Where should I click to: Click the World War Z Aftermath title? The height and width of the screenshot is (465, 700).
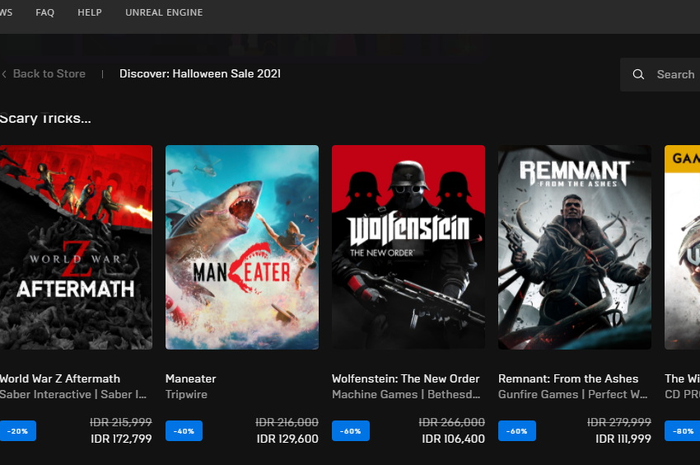point(60,378)
